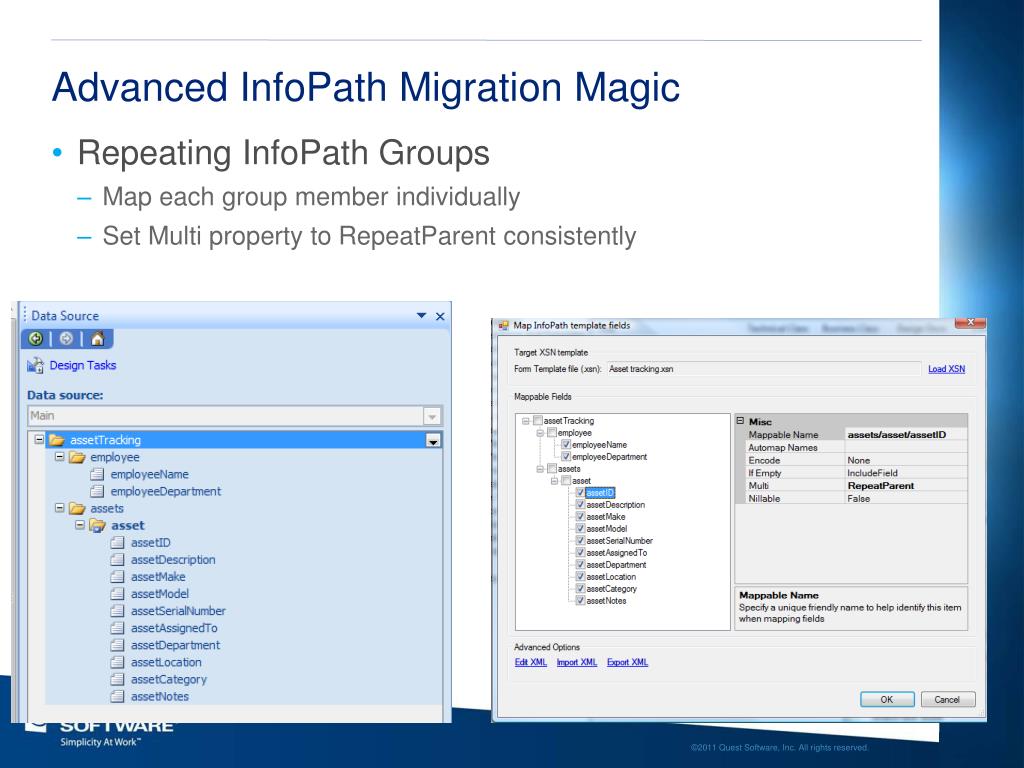Viewport: 1024px width, 768px height.
Task: Close the Map InfoPath template fields dialog
Action: pos(970,323)
